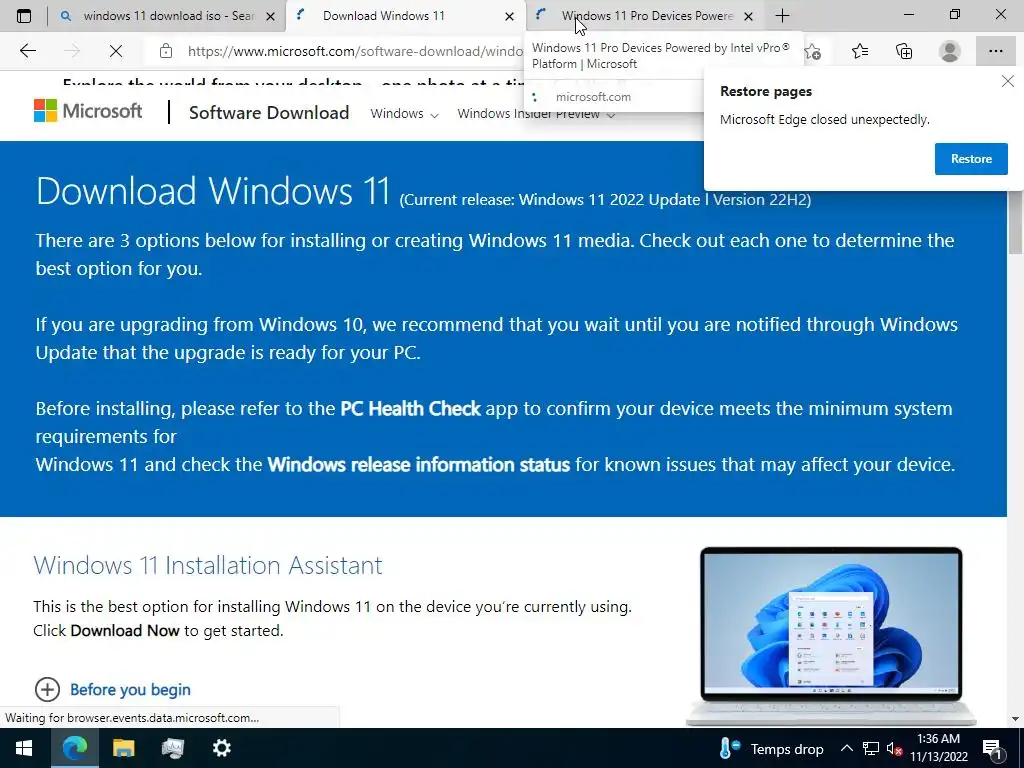Viewport: 1024px width, 768px height.
Task: Dismiss the Restore pages popup
Action: [x=1008, y=82]
